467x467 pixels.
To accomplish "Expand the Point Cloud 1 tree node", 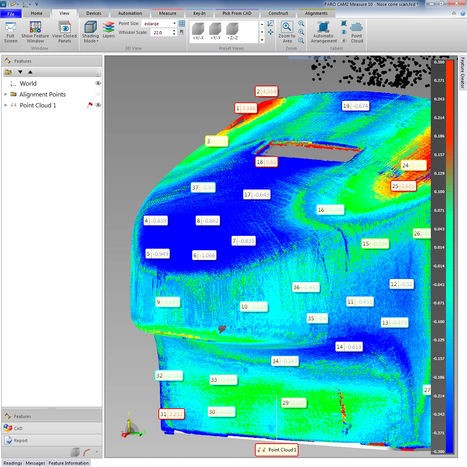I will coord(5,105).
